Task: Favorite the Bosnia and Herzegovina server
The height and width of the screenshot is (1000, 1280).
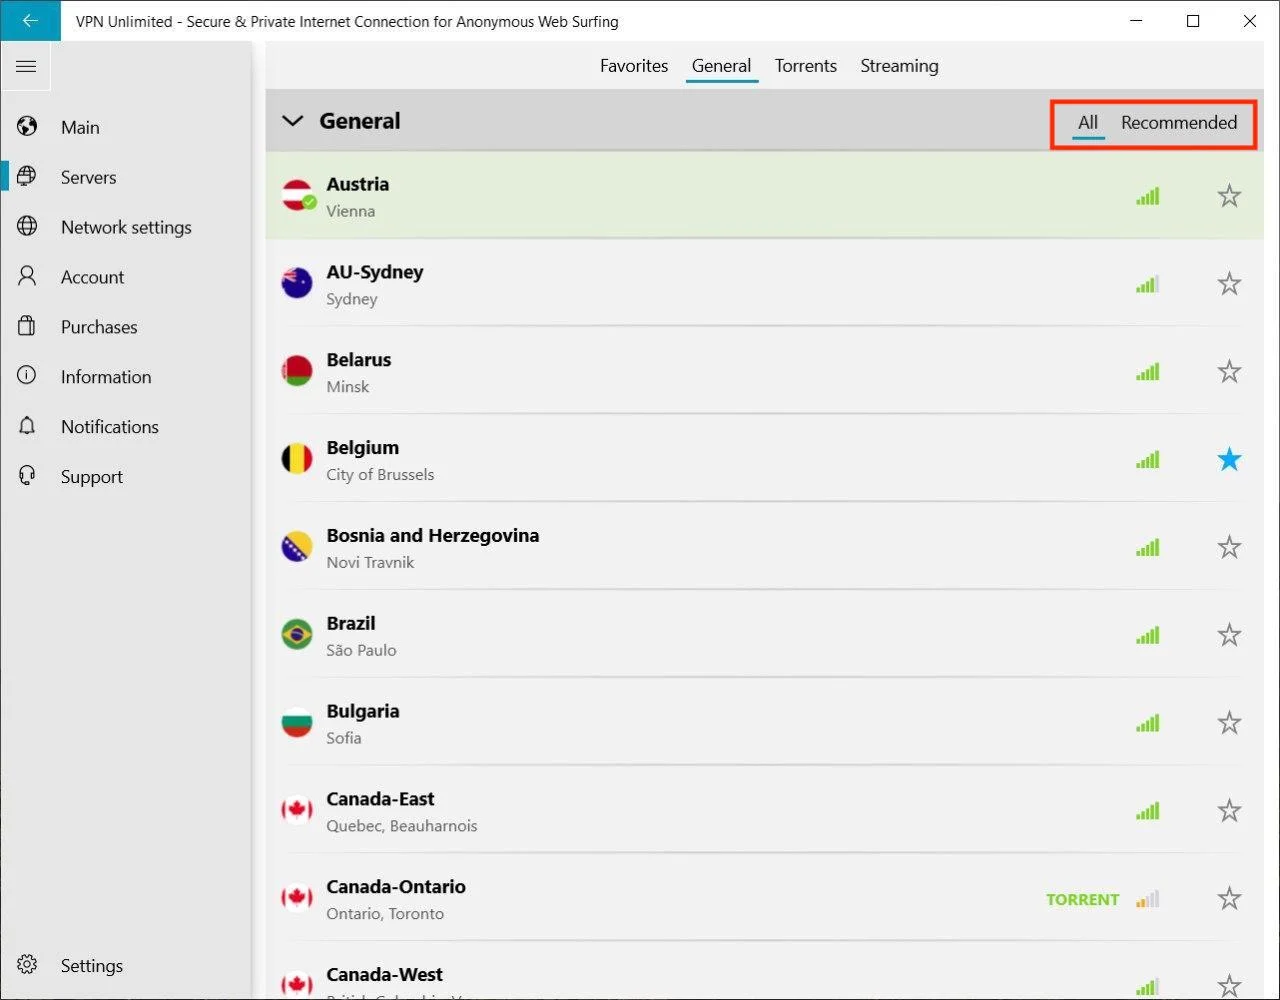Action: tap(1229, 547)
